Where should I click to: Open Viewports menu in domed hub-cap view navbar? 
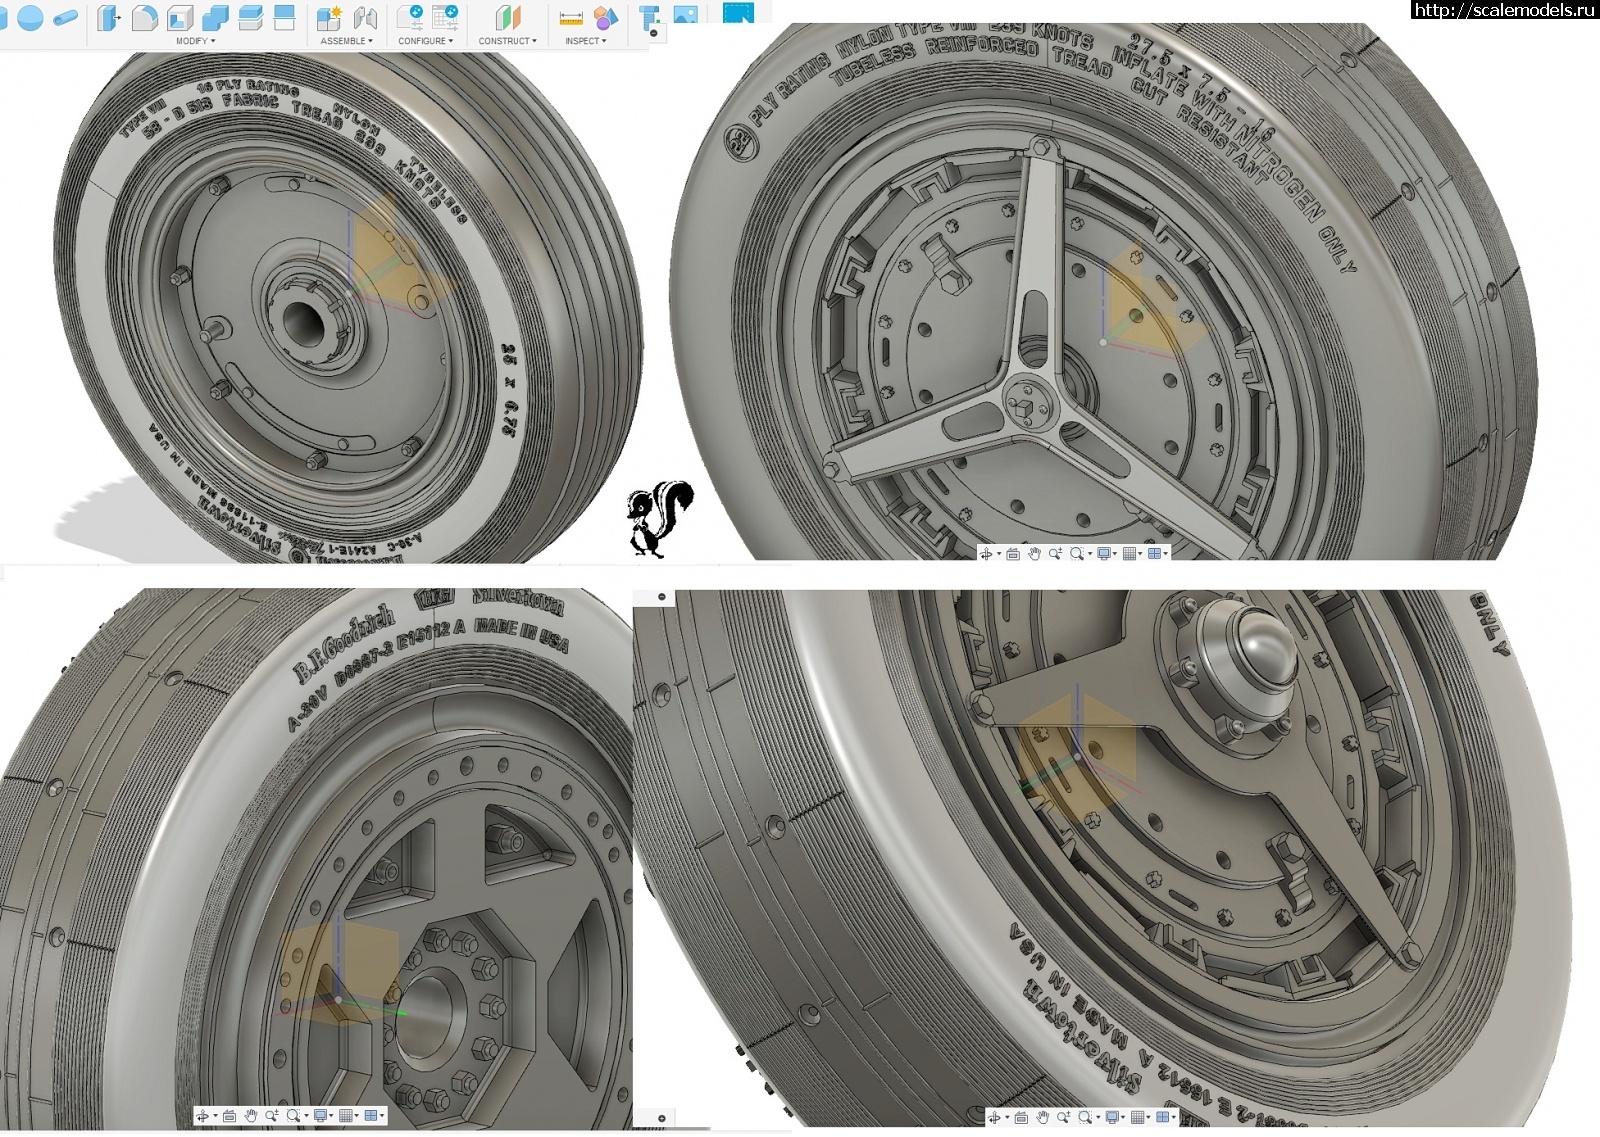1162,1117
